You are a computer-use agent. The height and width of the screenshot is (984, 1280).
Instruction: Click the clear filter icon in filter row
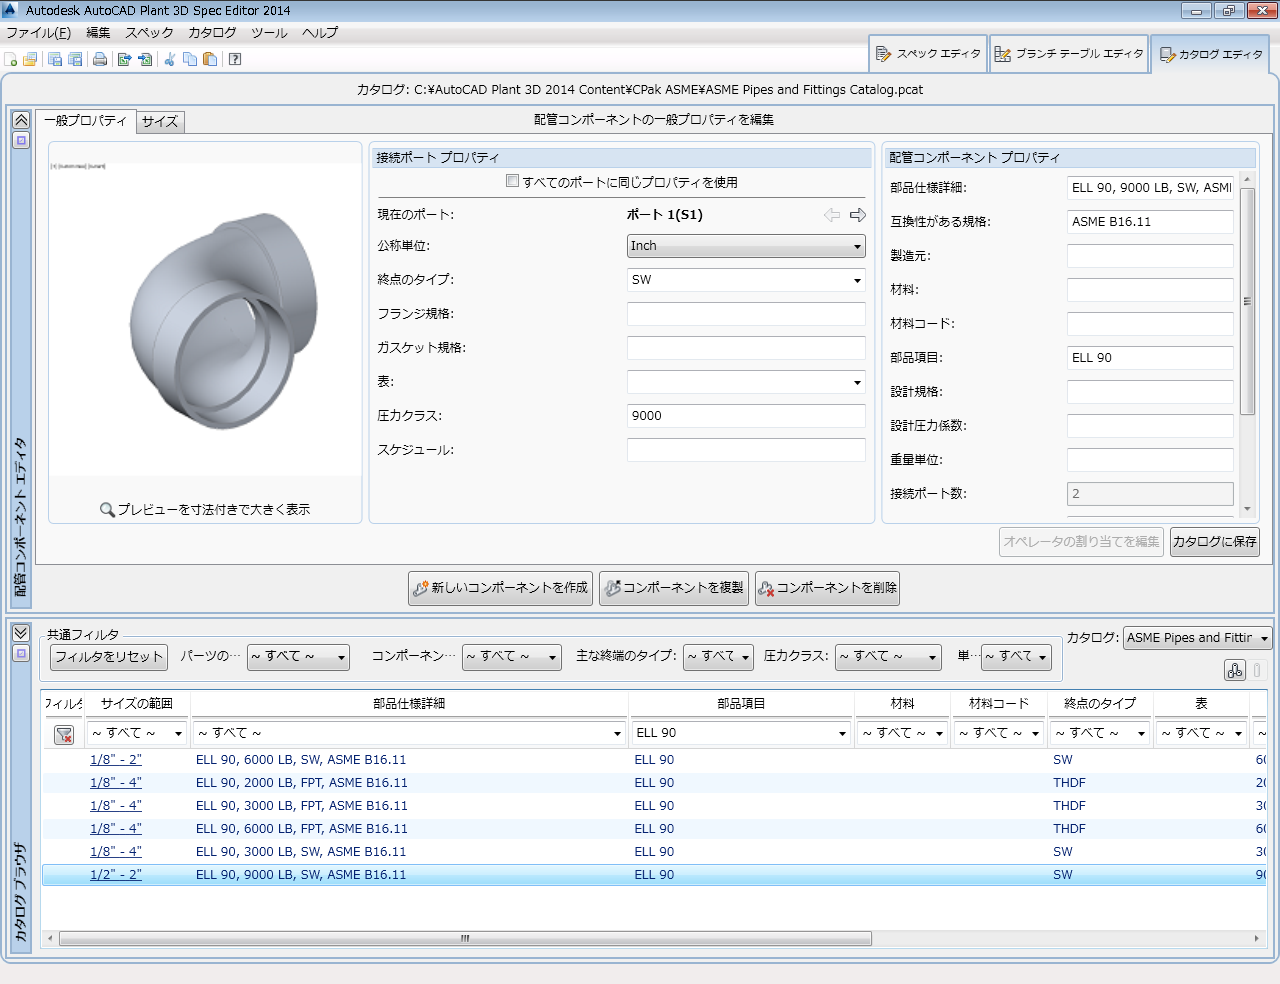[x=64, y=735]
